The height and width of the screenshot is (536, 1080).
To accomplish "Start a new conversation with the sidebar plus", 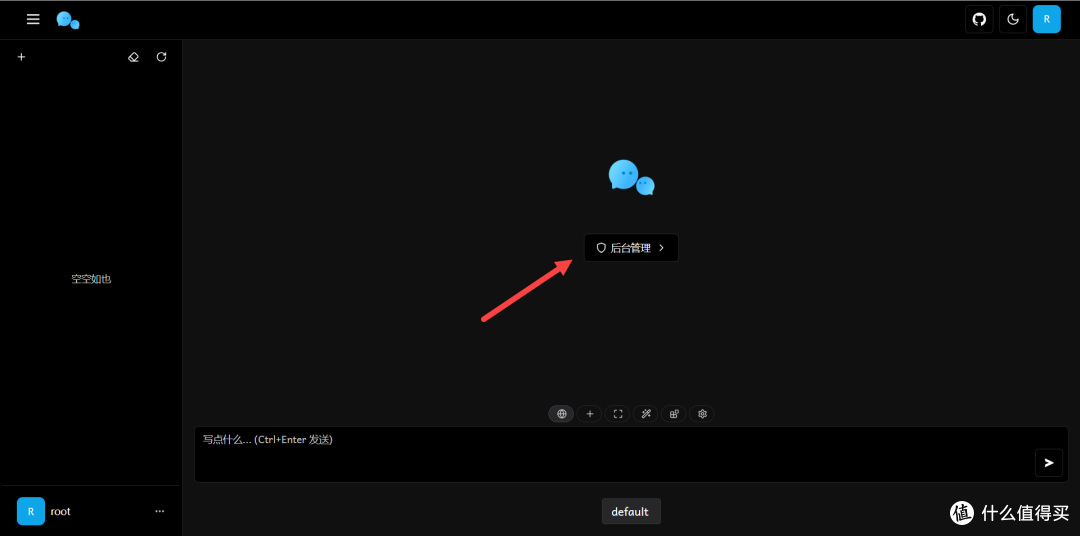I will coord(21,57).
